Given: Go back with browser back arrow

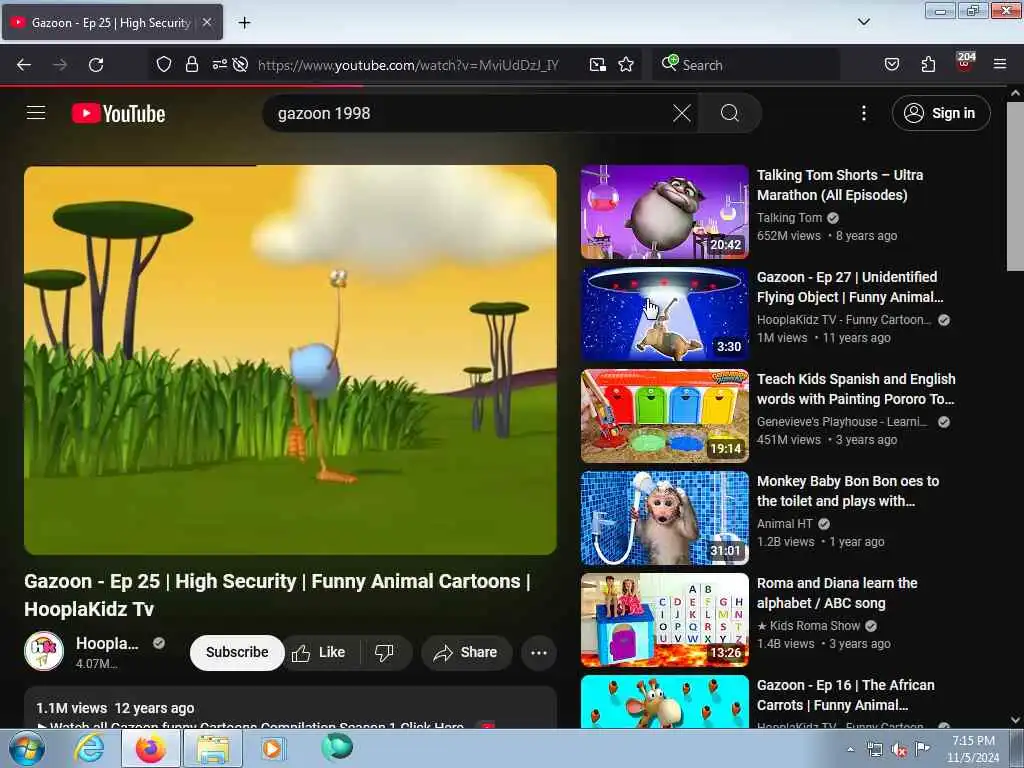Looking at the screenshot, I should [24, 65].
